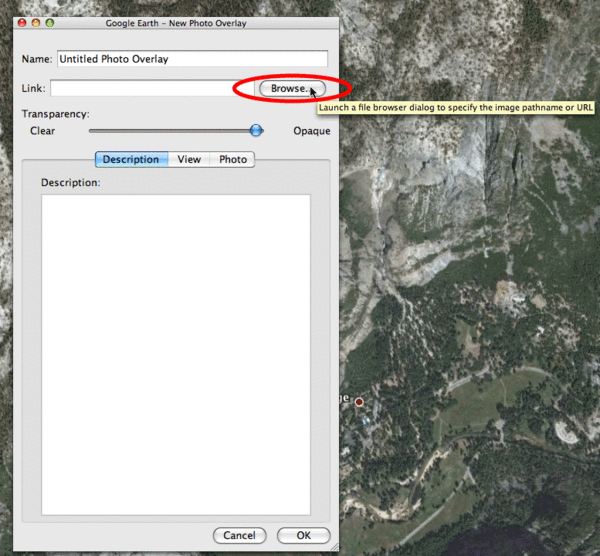
Task: Switch to the Photo tab
Action: [x=232, y=159]
